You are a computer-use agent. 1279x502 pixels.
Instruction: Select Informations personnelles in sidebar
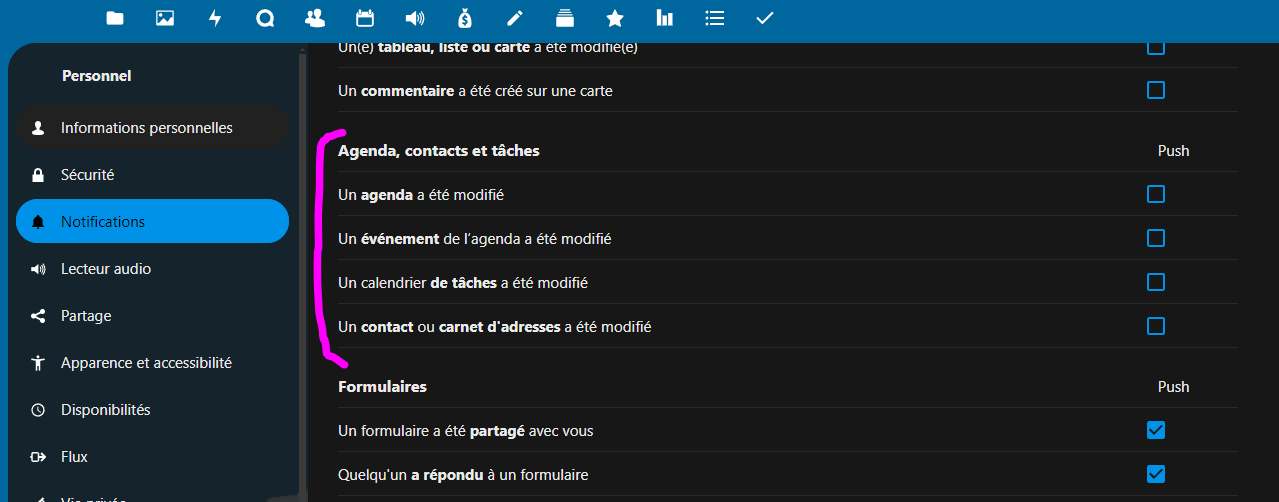click(x=146, y=128)
